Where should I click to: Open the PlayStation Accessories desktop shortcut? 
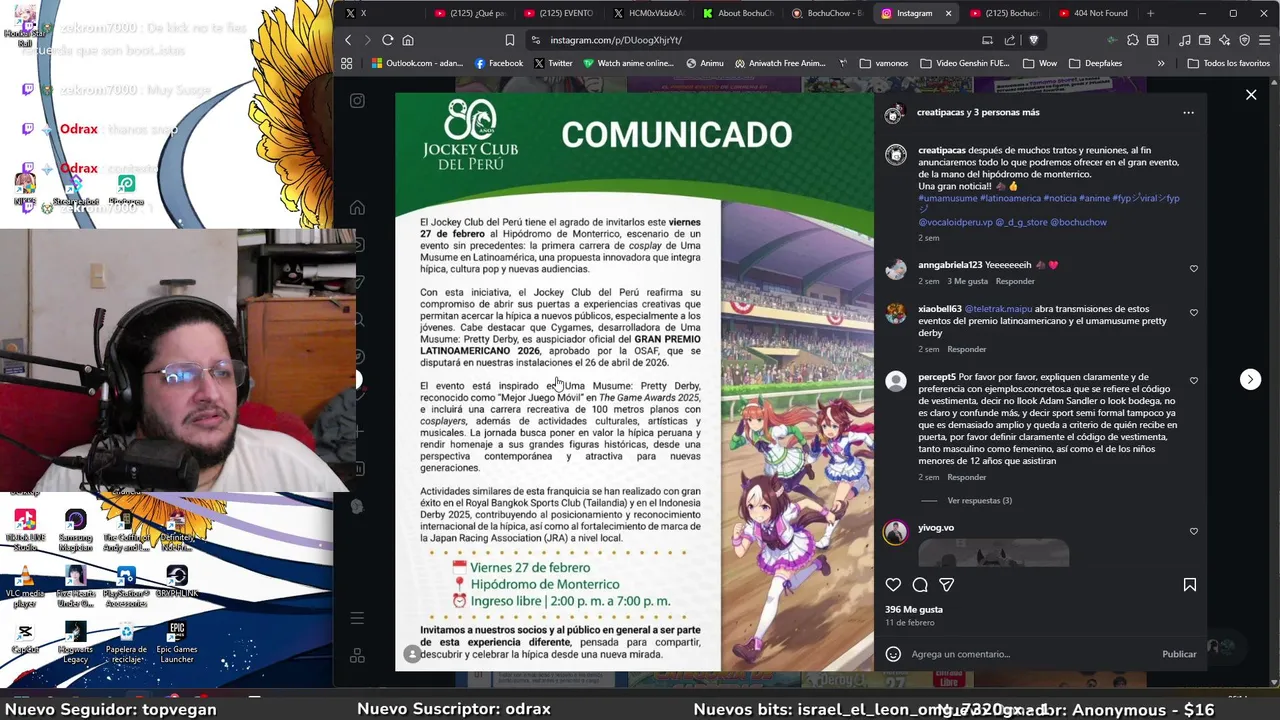(126, 587)
